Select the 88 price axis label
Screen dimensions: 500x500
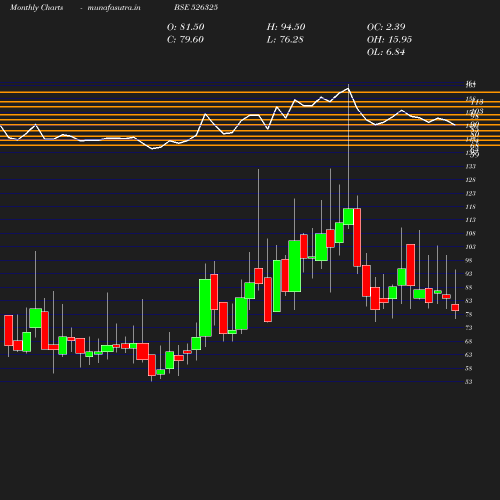pyautogui.click(x=469, y=288)
